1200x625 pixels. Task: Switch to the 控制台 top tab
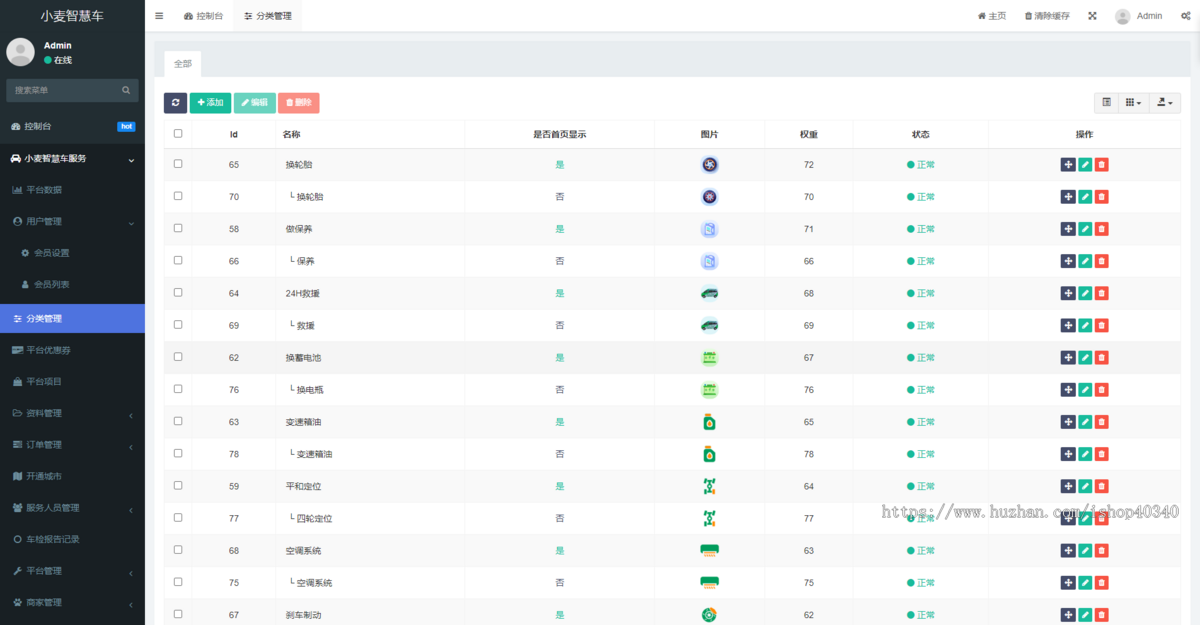click(204, 16)
